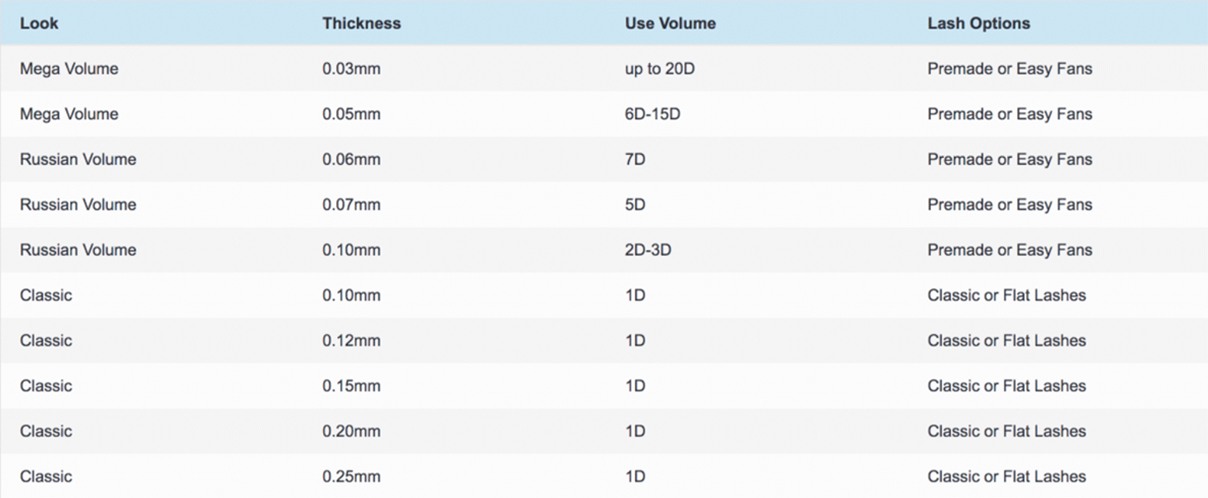Viewport: 1208px width, 498px height.
Task: Click the 0.15mm thickness cell
Action: point(351,386)
